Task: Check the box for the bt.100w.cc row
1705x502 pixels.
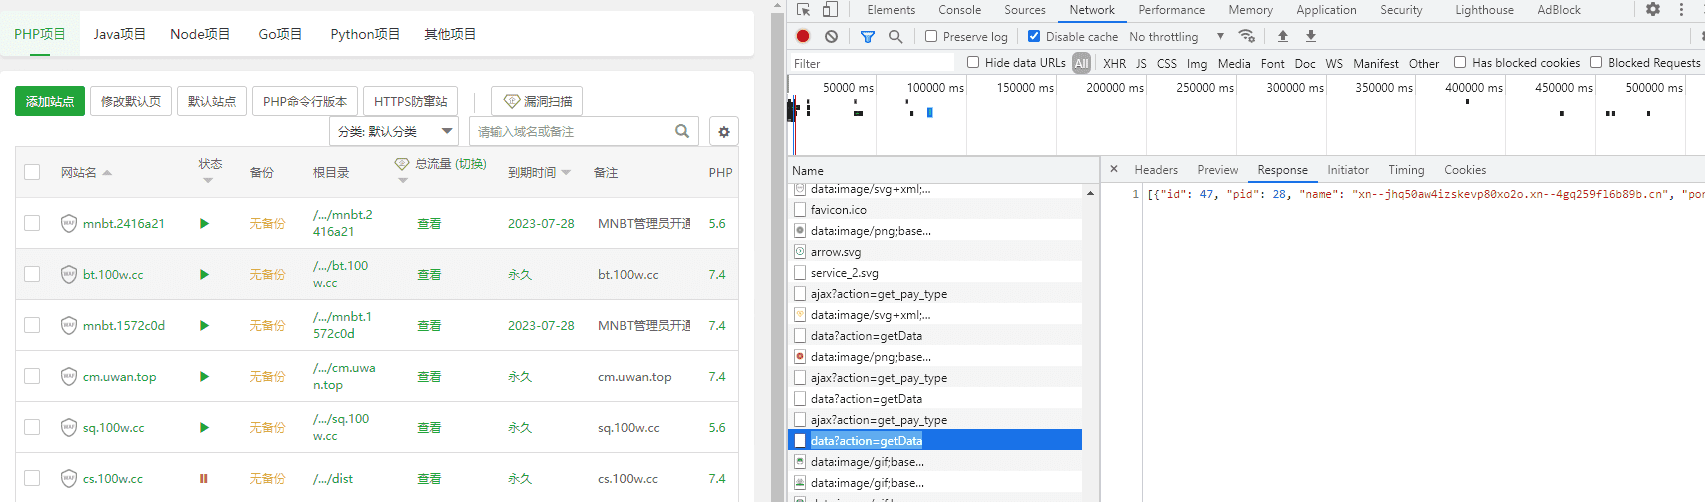Action: click(32, 275)
